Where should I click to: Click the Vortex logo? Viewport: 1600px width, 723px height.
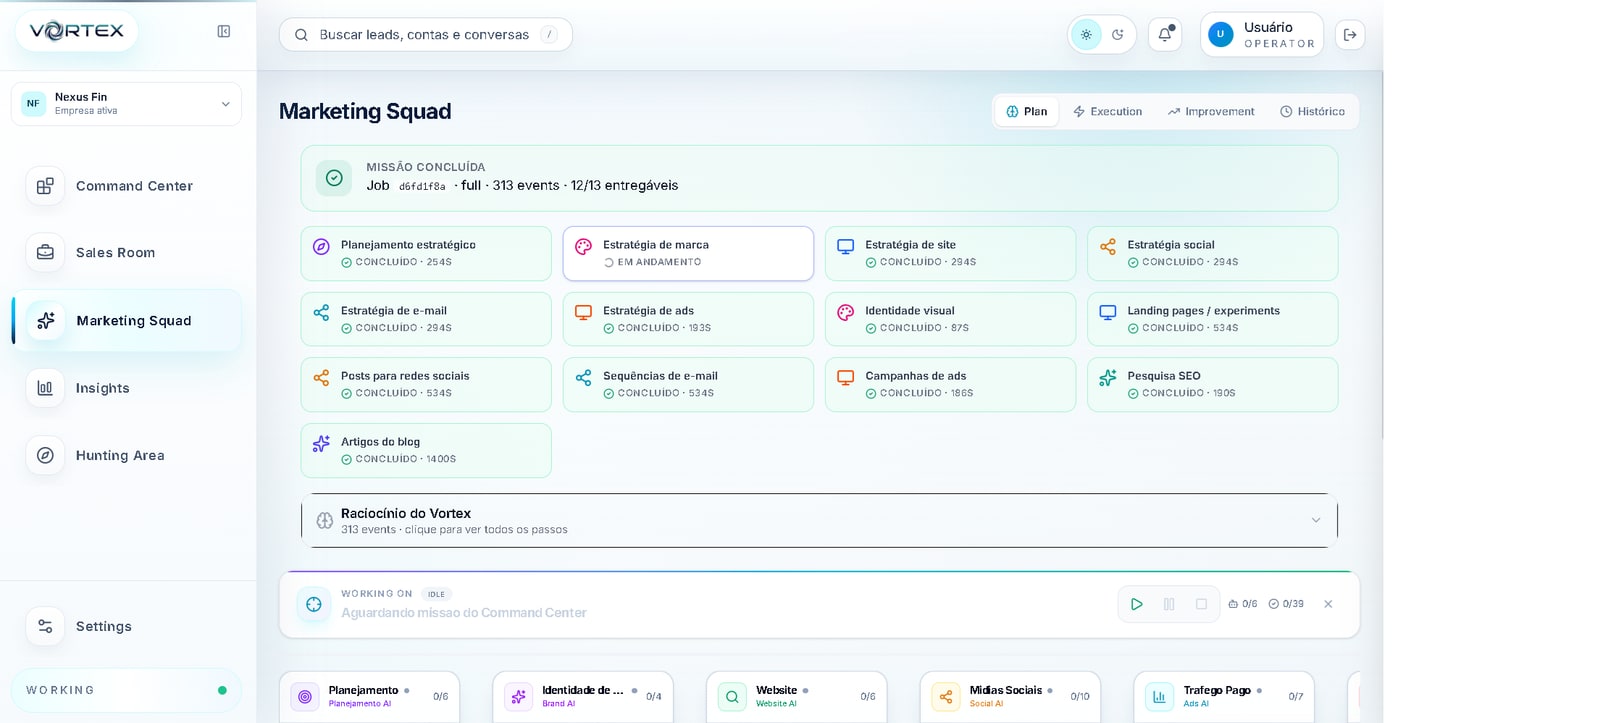(x=77, y=31)
